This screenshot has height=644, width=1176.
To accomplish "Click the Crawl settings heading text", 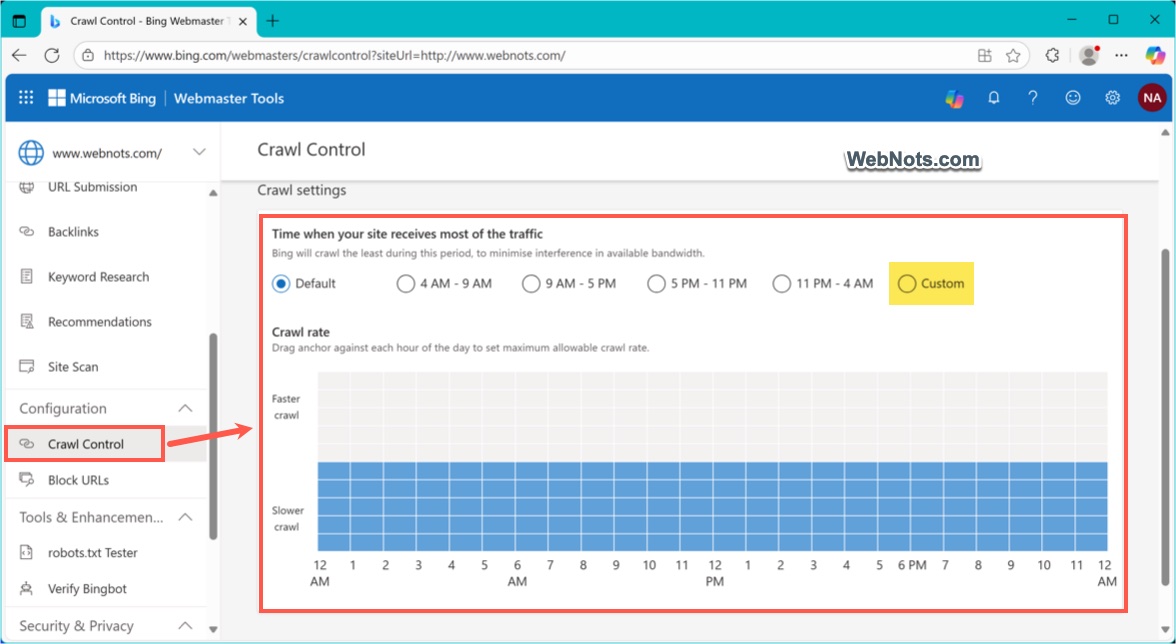I will tap(302, 190).
